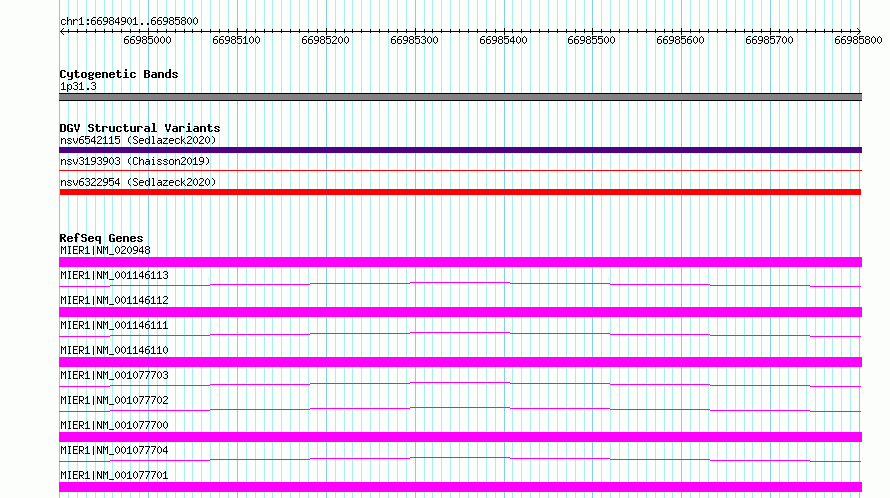Click ruler position 66985400
This screenshot has height=498, width=890.
tap(503, 40)
